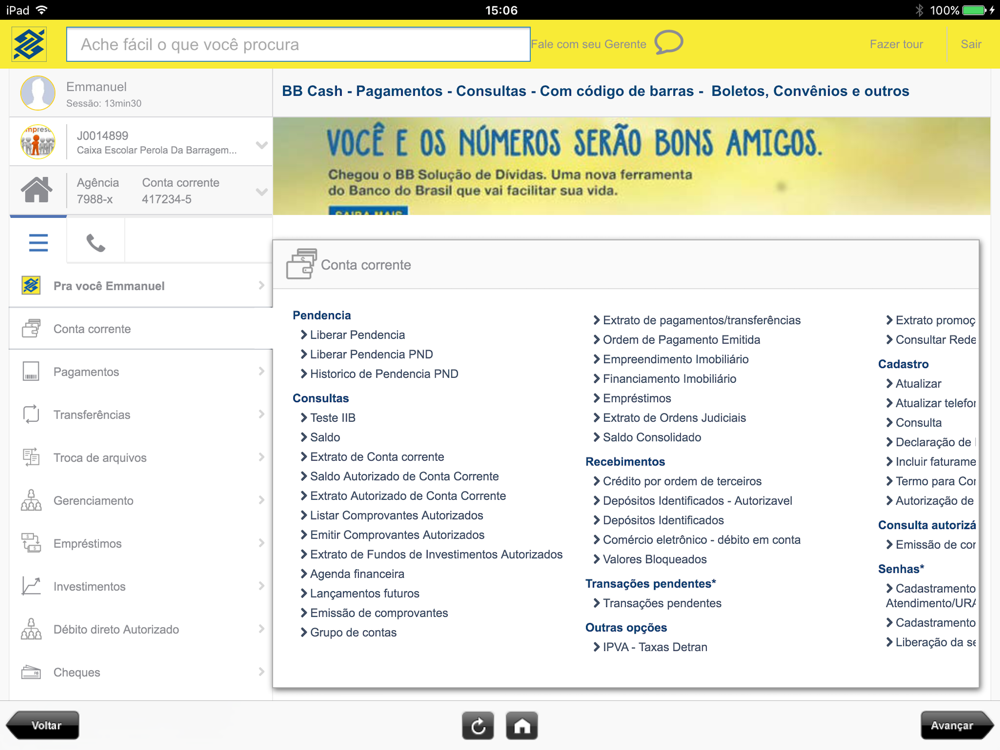The image size is (1000, 750).
Task: Click the refresh icon in bottom bar
Action: click(x=478, y=726)
